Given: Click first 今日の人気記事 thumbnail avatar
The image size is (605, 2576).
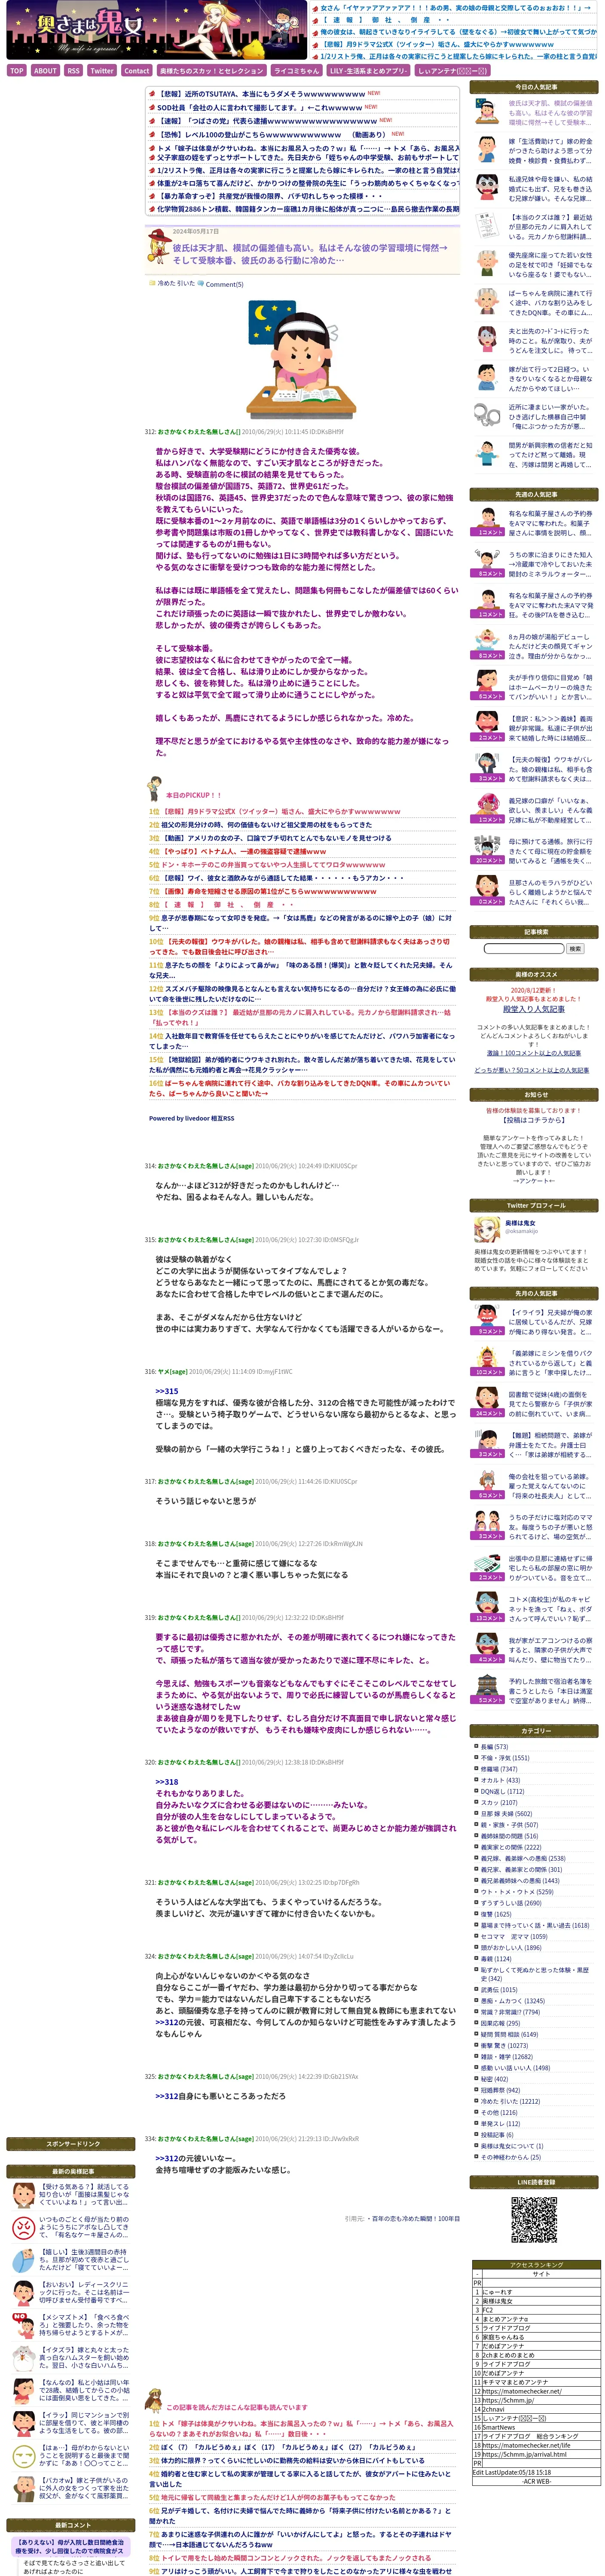Looking at the screenshot, I should pos(487,112).
